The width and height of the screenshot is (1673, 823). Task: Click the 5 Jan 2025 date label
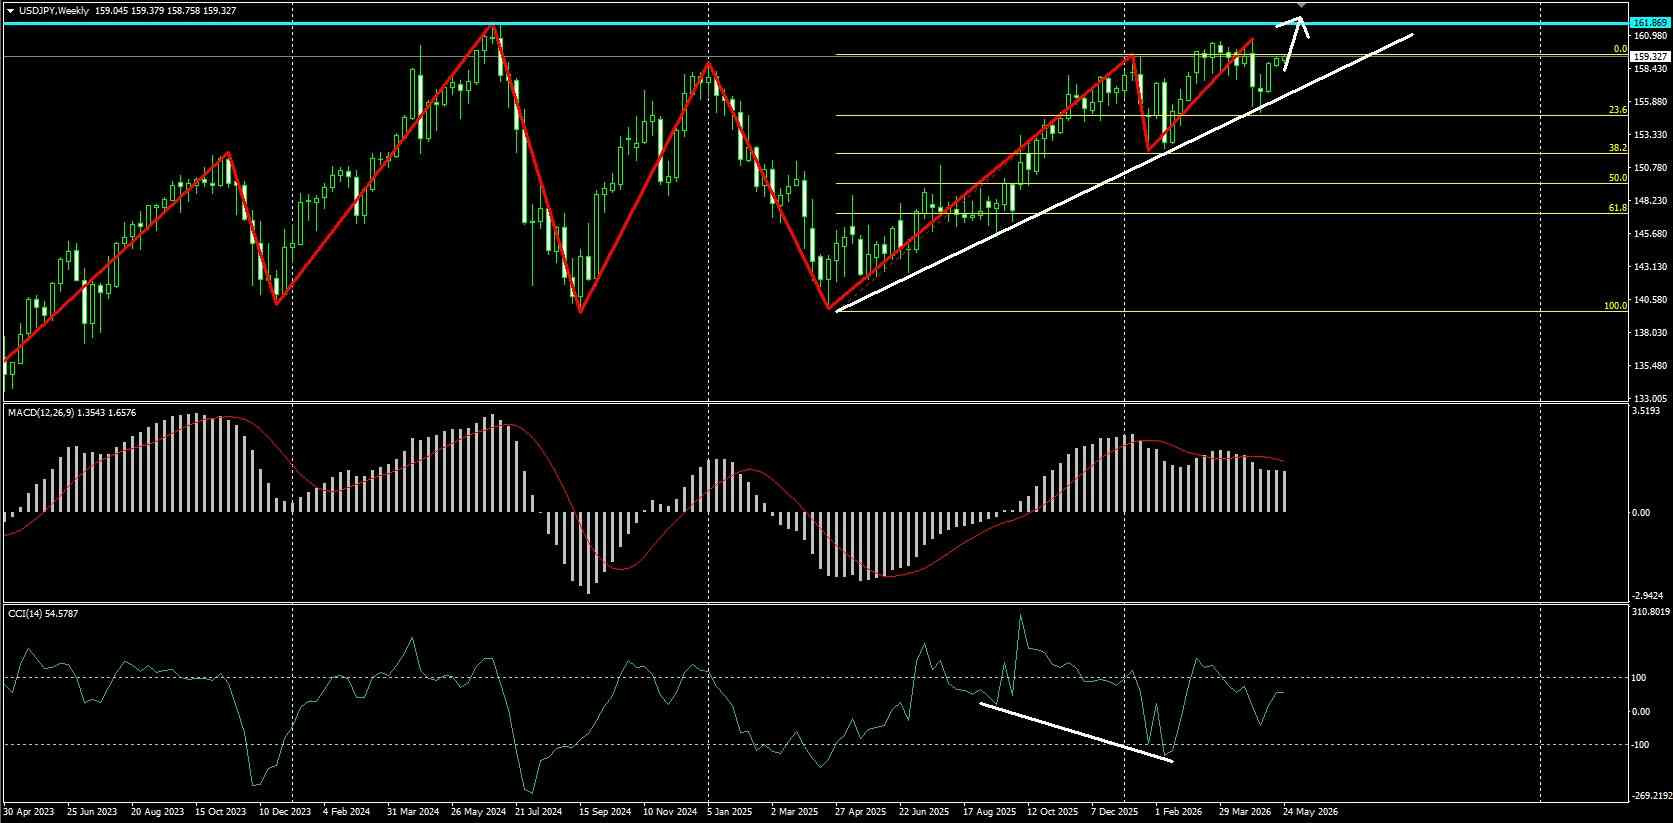(731, 812)
